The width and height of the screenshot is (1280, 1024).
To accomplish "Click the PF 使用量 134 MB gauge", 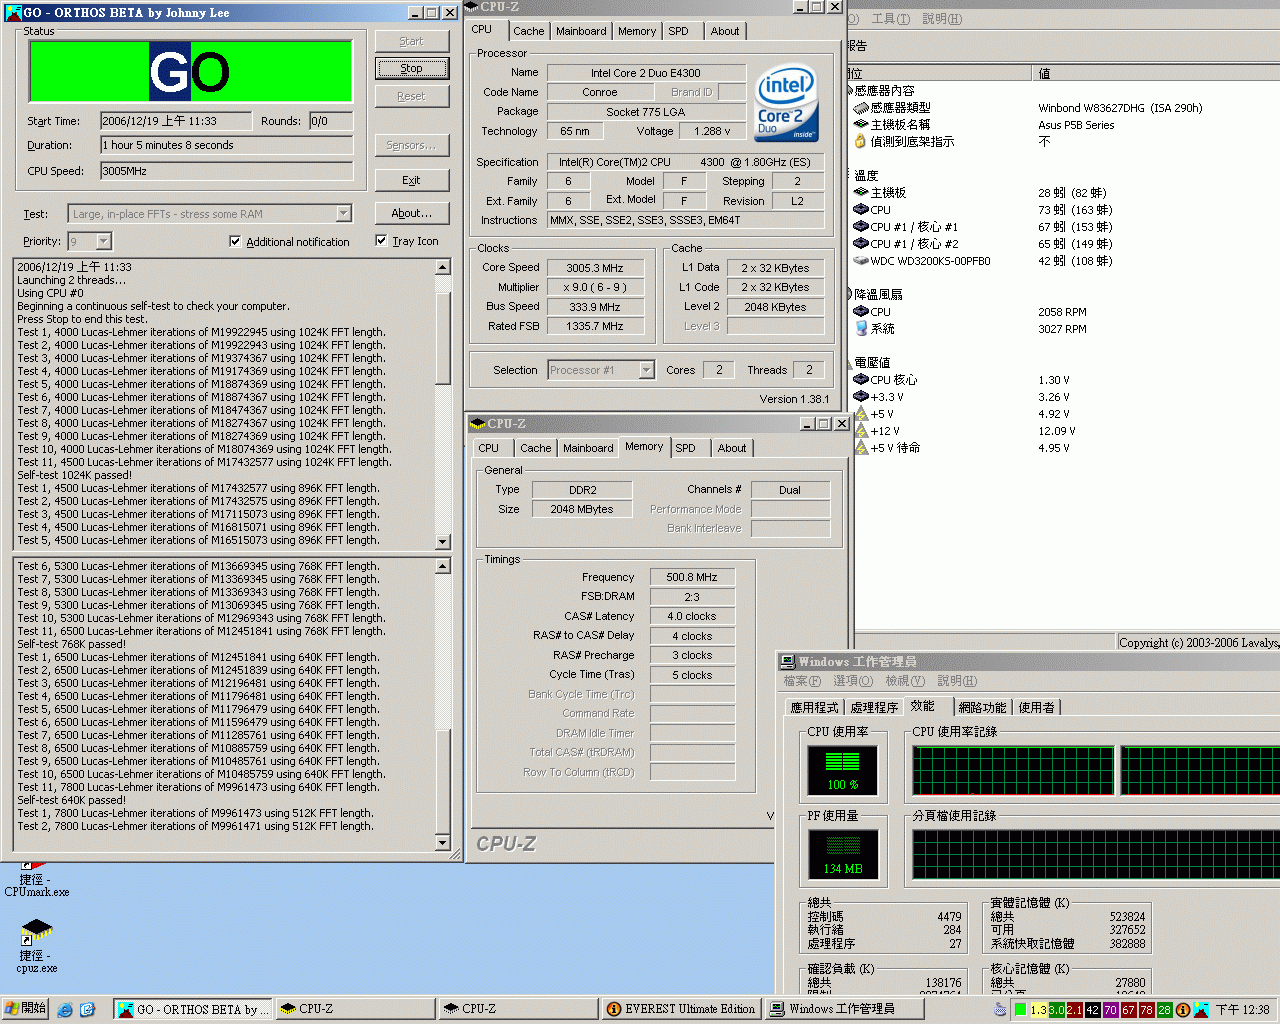I will (843, 855).
